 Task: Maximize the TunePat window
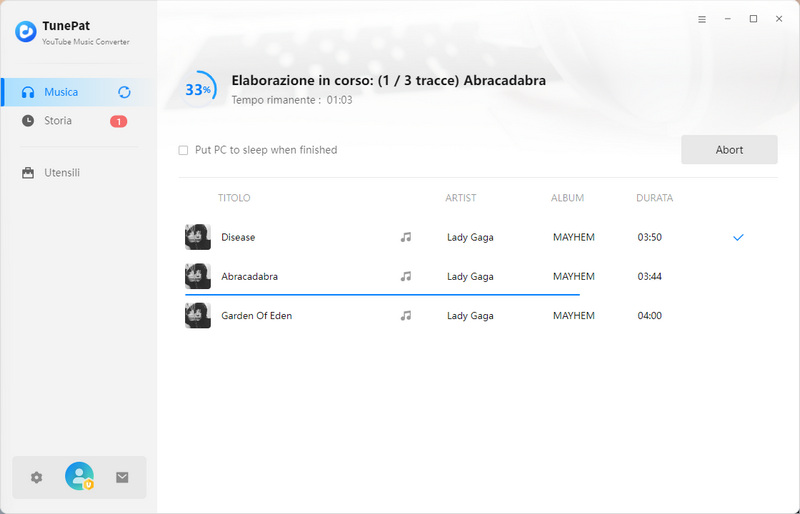tap(753, 19)
